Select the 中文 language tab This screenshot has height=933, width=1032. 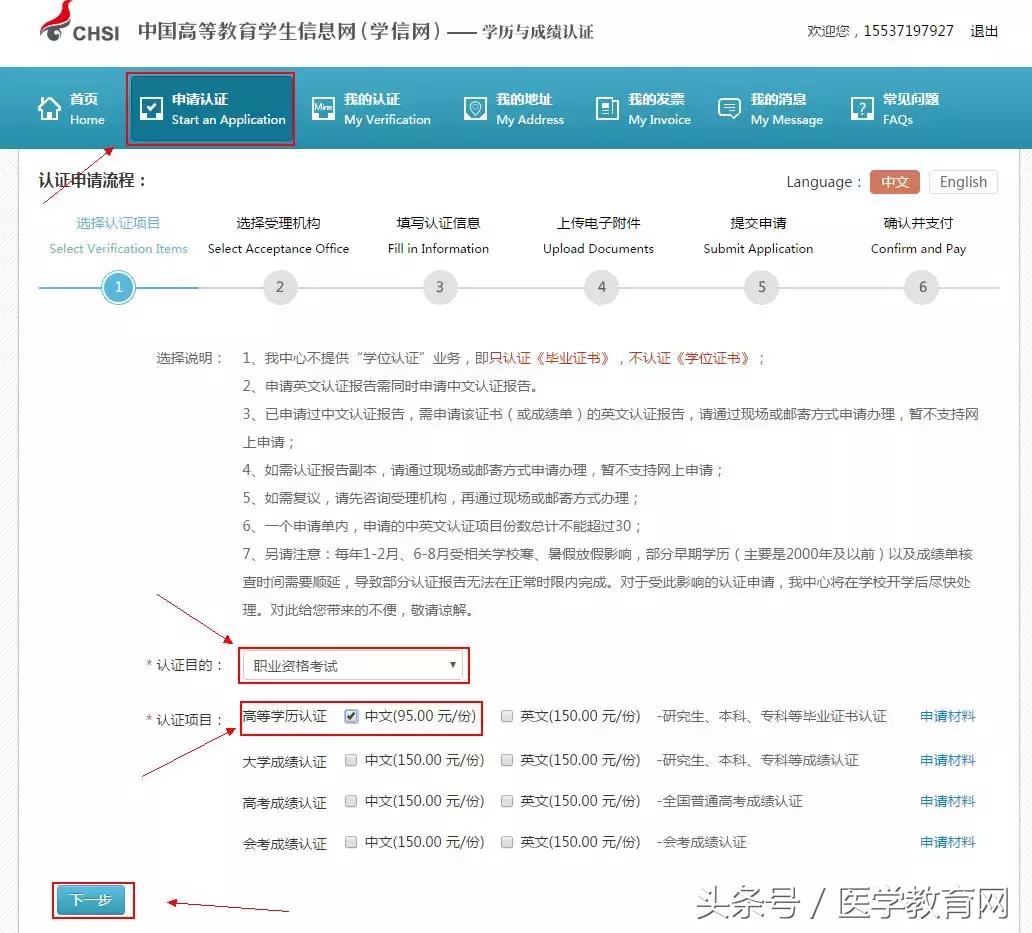pyautogui.click(x=895, y=182)
